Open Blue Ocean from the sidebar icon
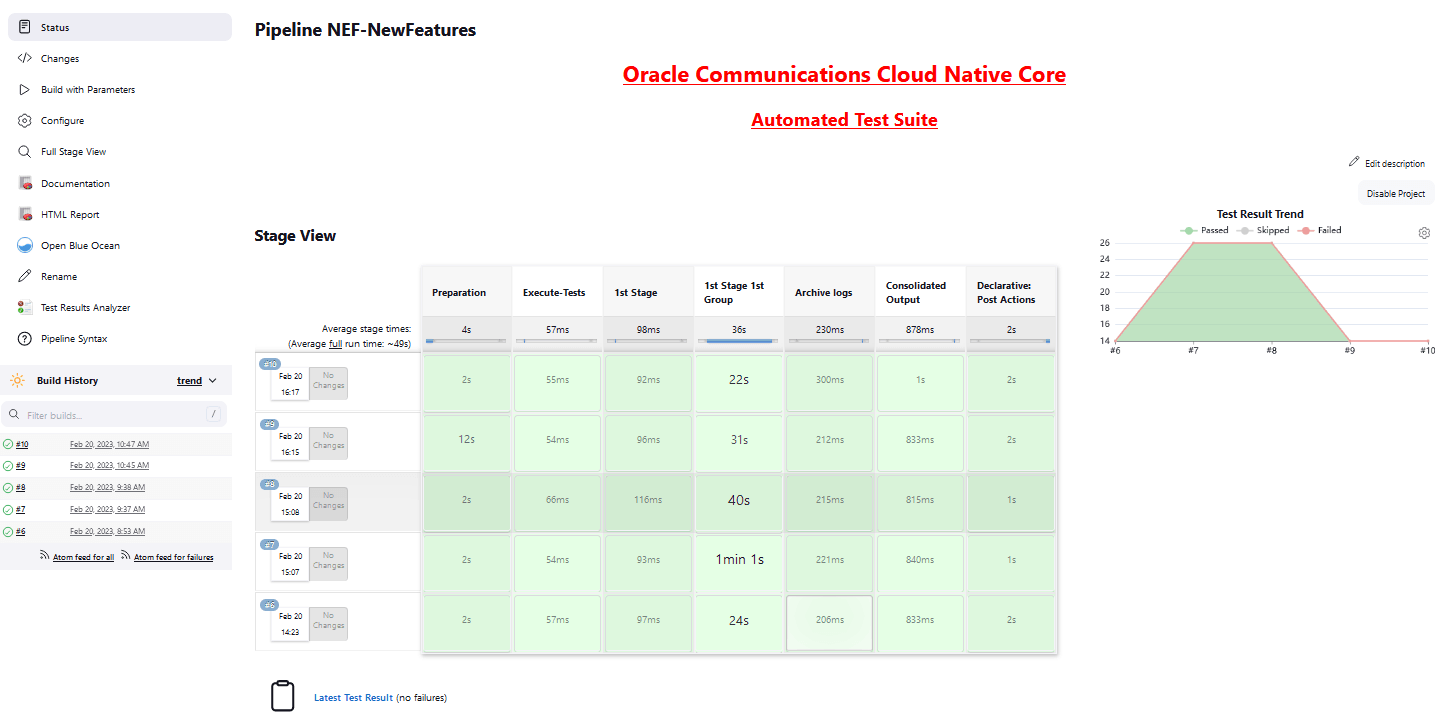 [x=24, y=245]
